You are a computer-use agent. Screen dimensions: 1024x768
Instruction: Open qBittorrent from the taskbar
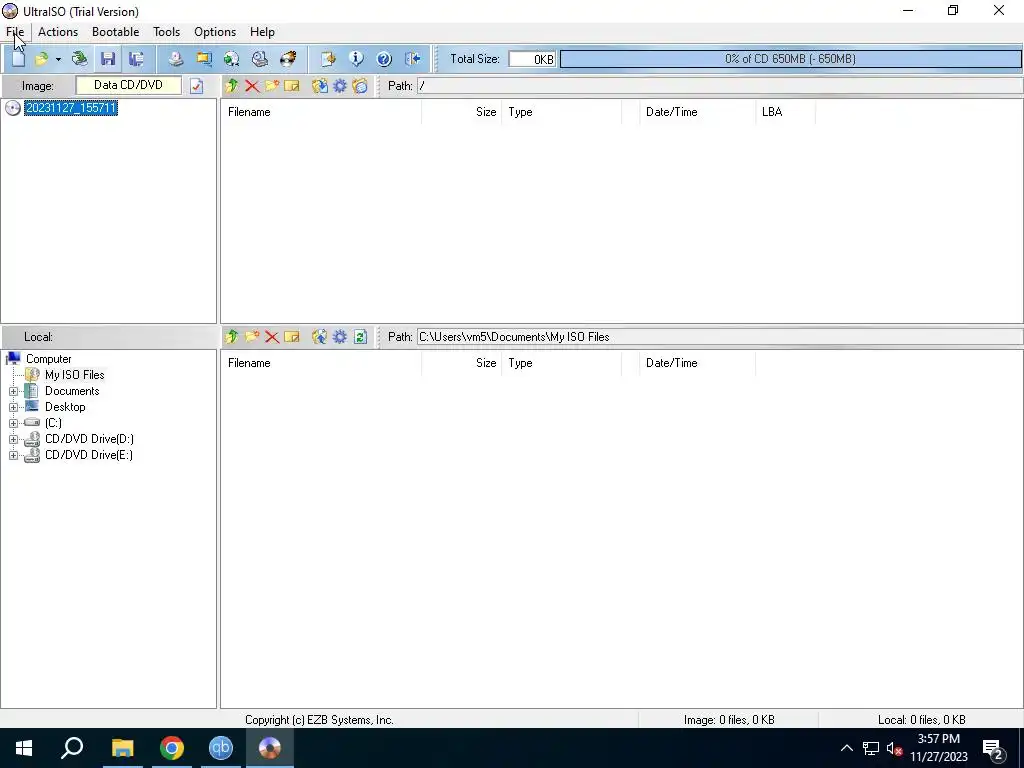click(x=221, y=748)
